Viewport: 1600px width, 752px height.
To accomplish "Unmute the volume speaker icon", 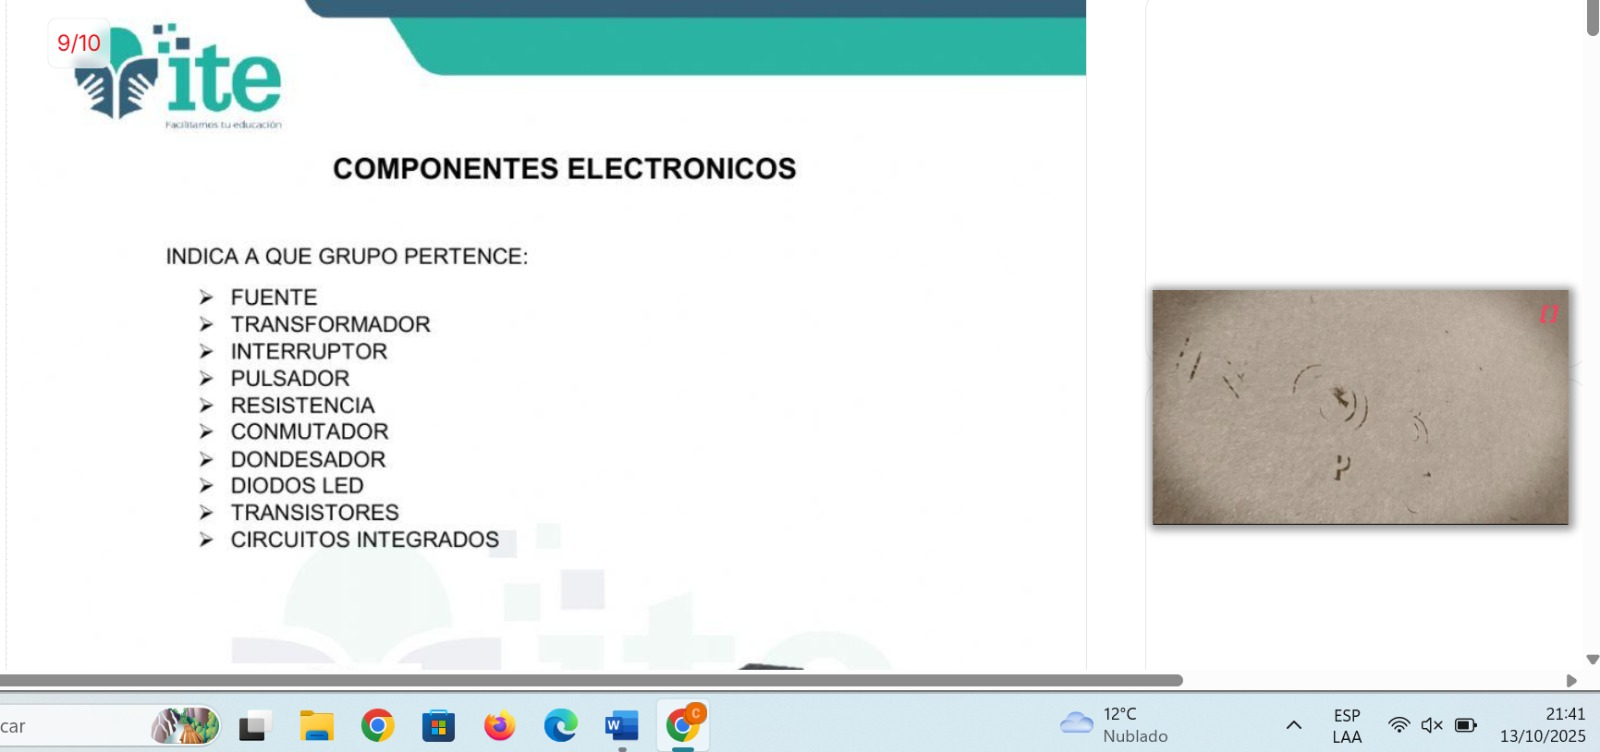I will (1431, 725).
